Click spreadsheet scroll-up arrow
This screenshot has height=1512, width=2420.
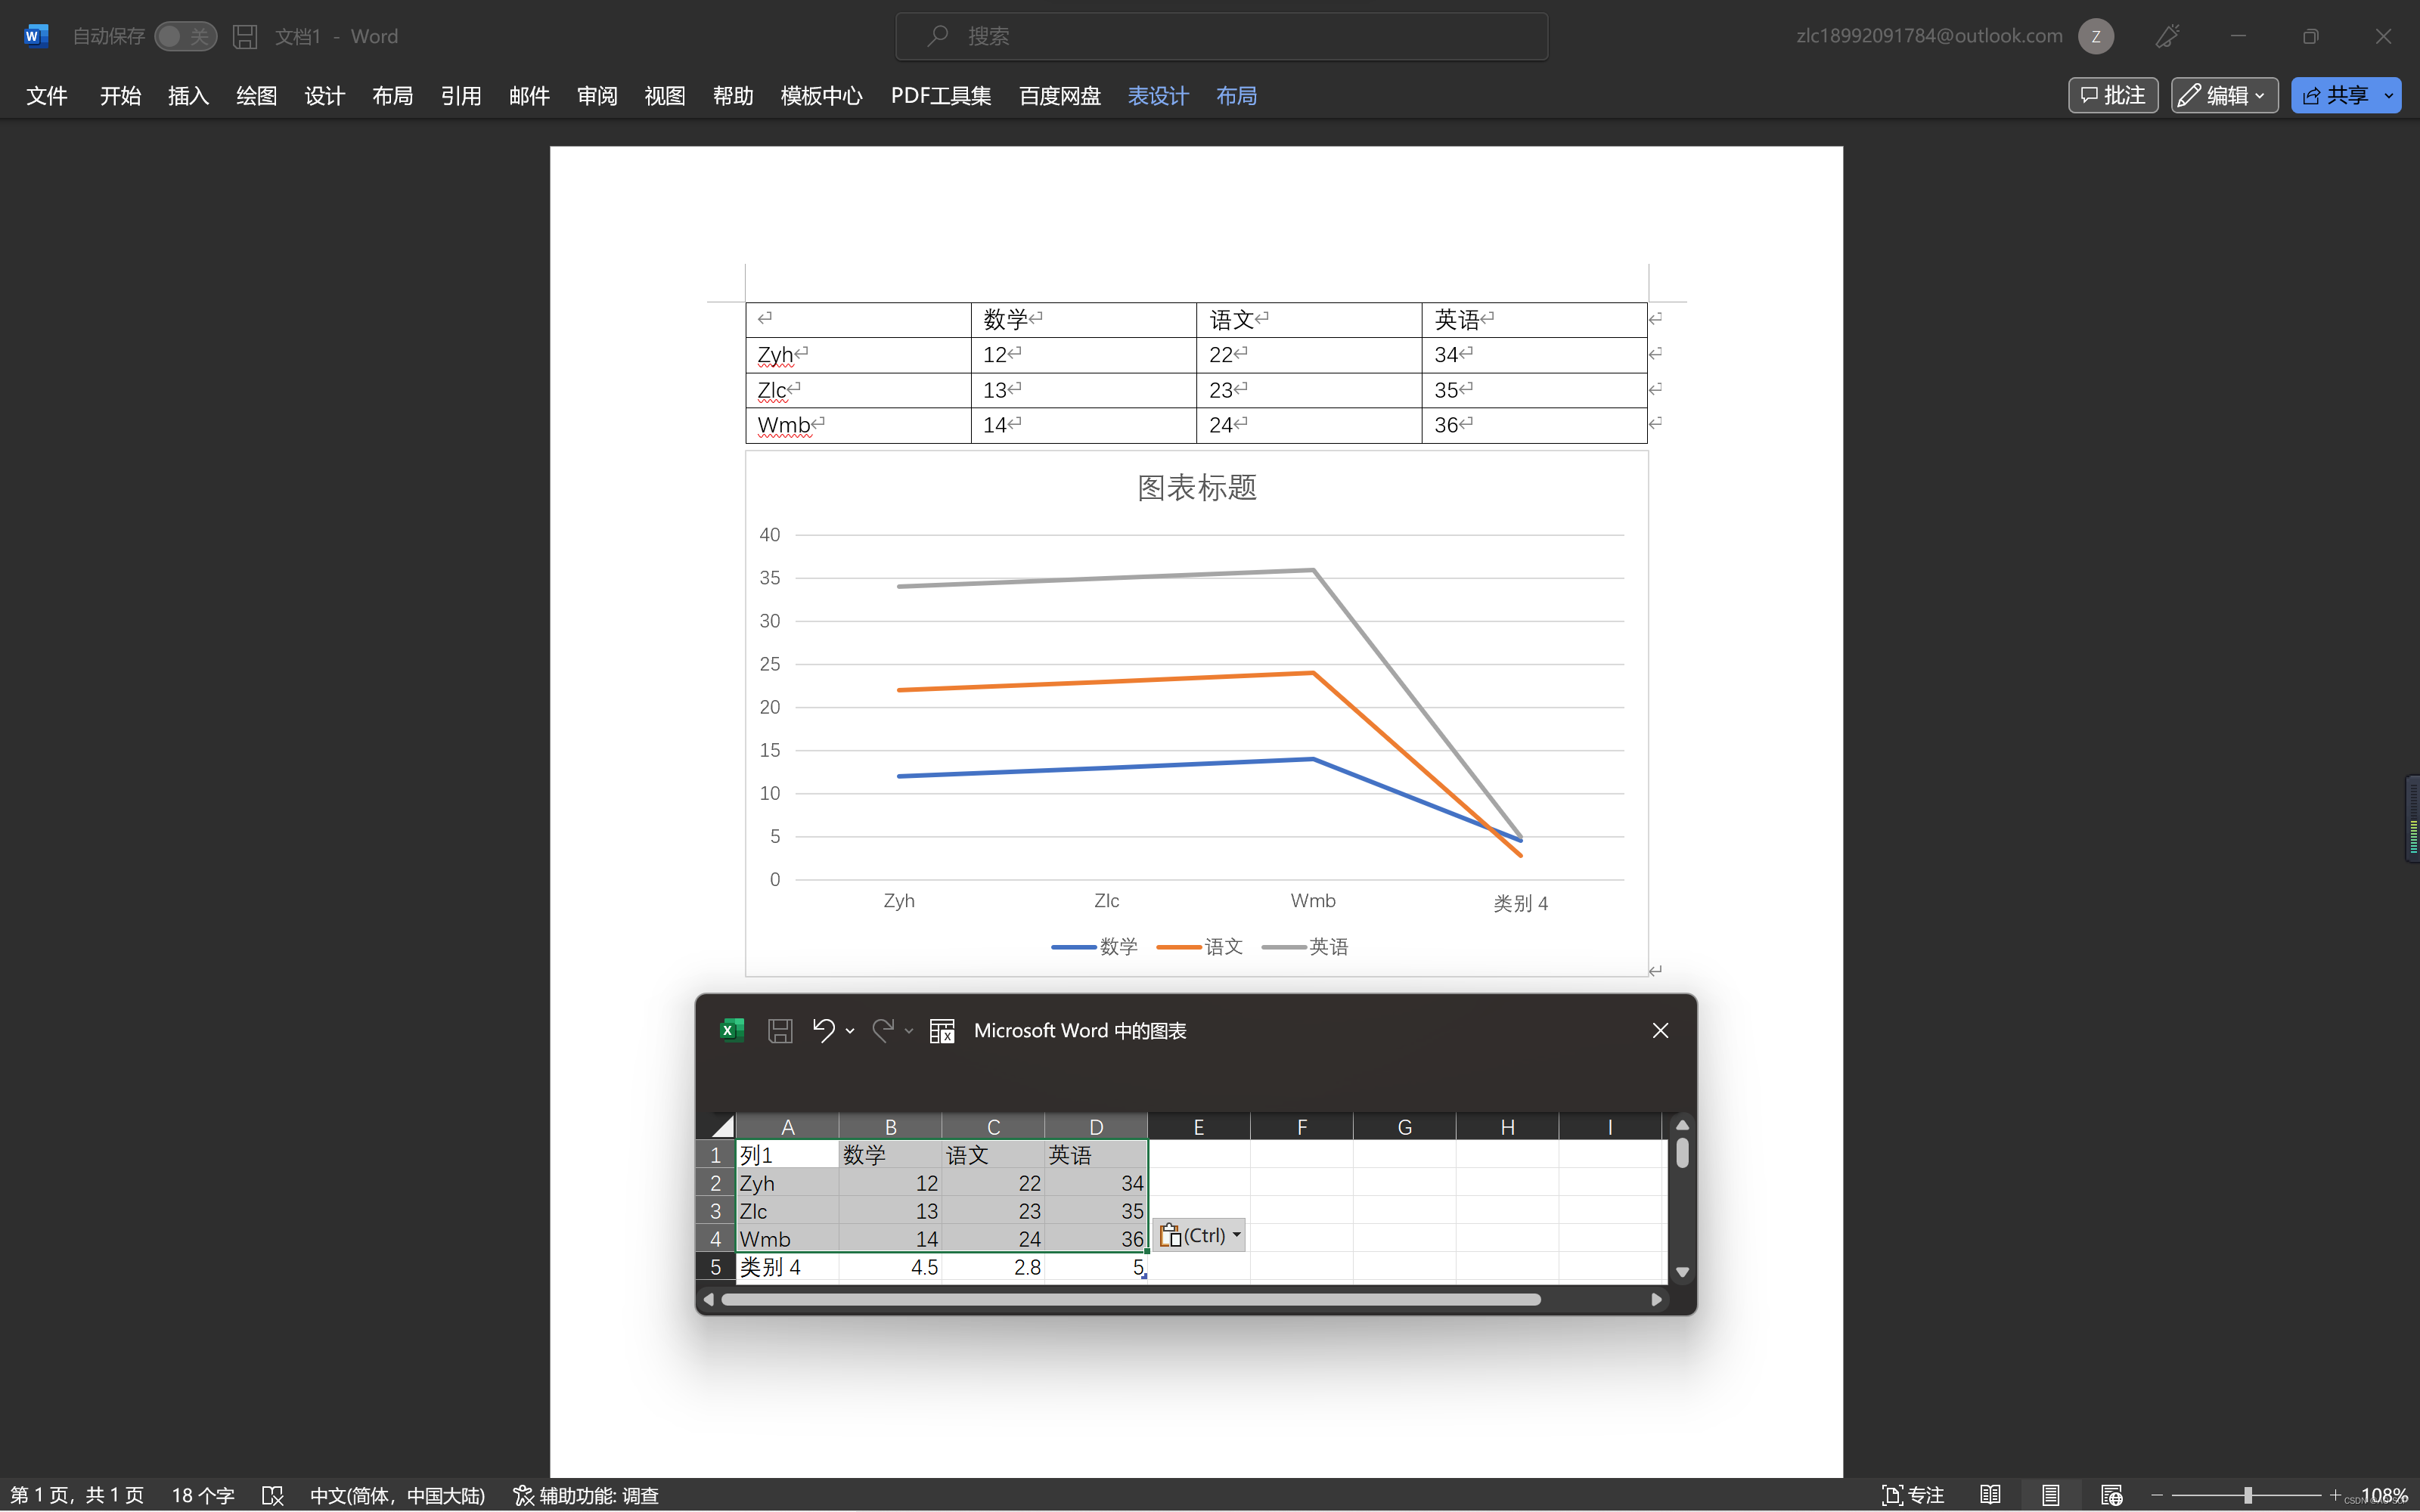click(1682, 1125)
